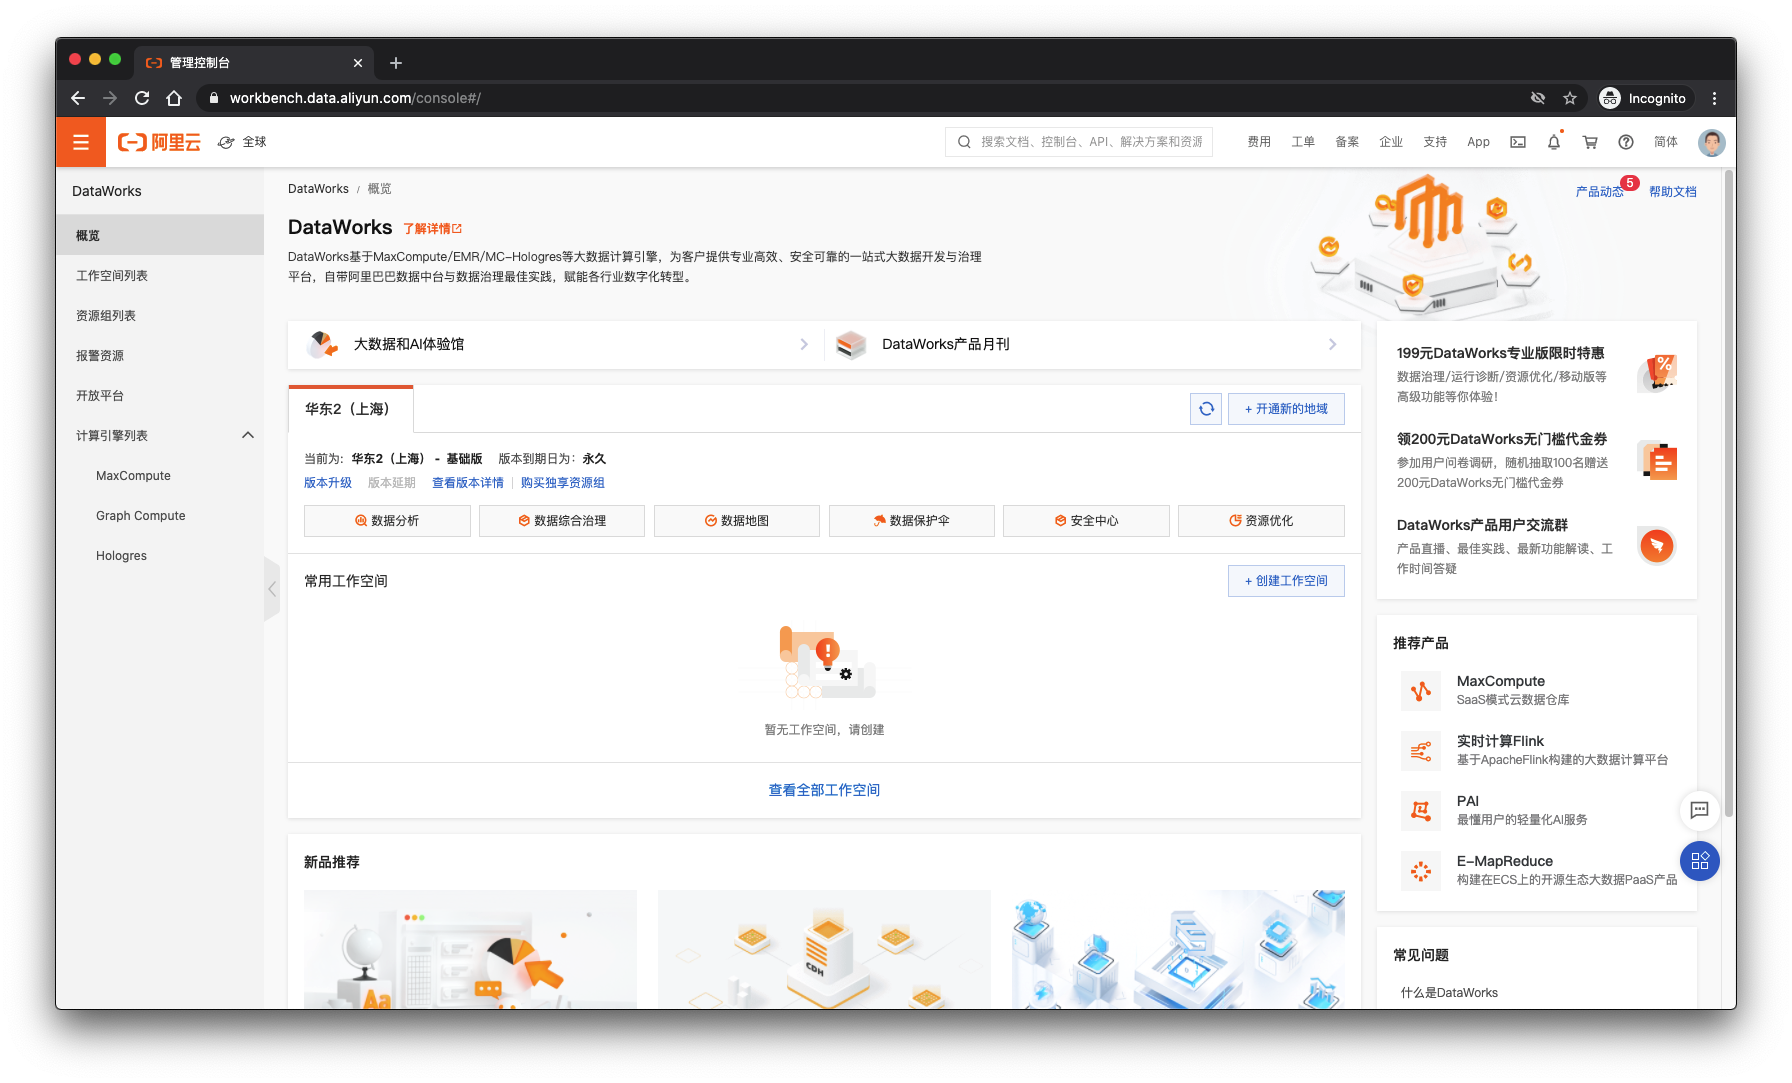The image size is (1792, 1083).
Task: Click the help question mark icon
Action: click(1625, 142)
